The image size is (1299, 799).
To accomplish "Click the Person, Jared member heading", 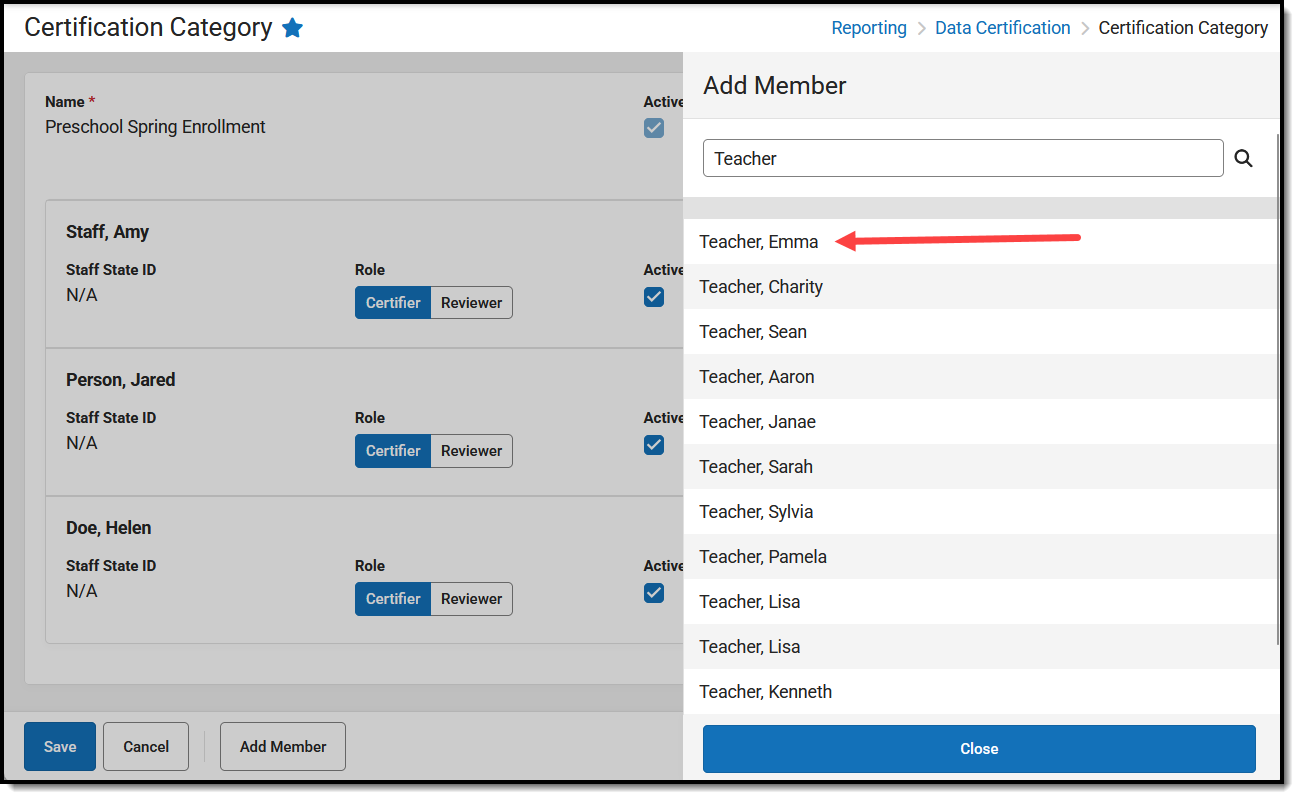I will coord(120,380).
